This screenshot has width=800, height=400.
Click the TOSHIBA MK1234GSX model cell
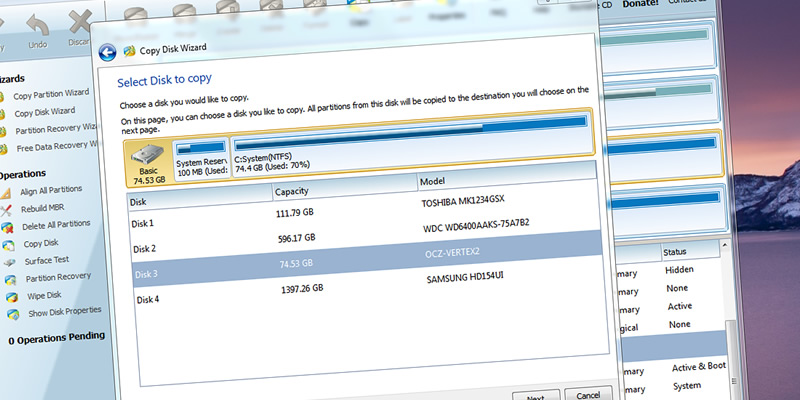463,201
